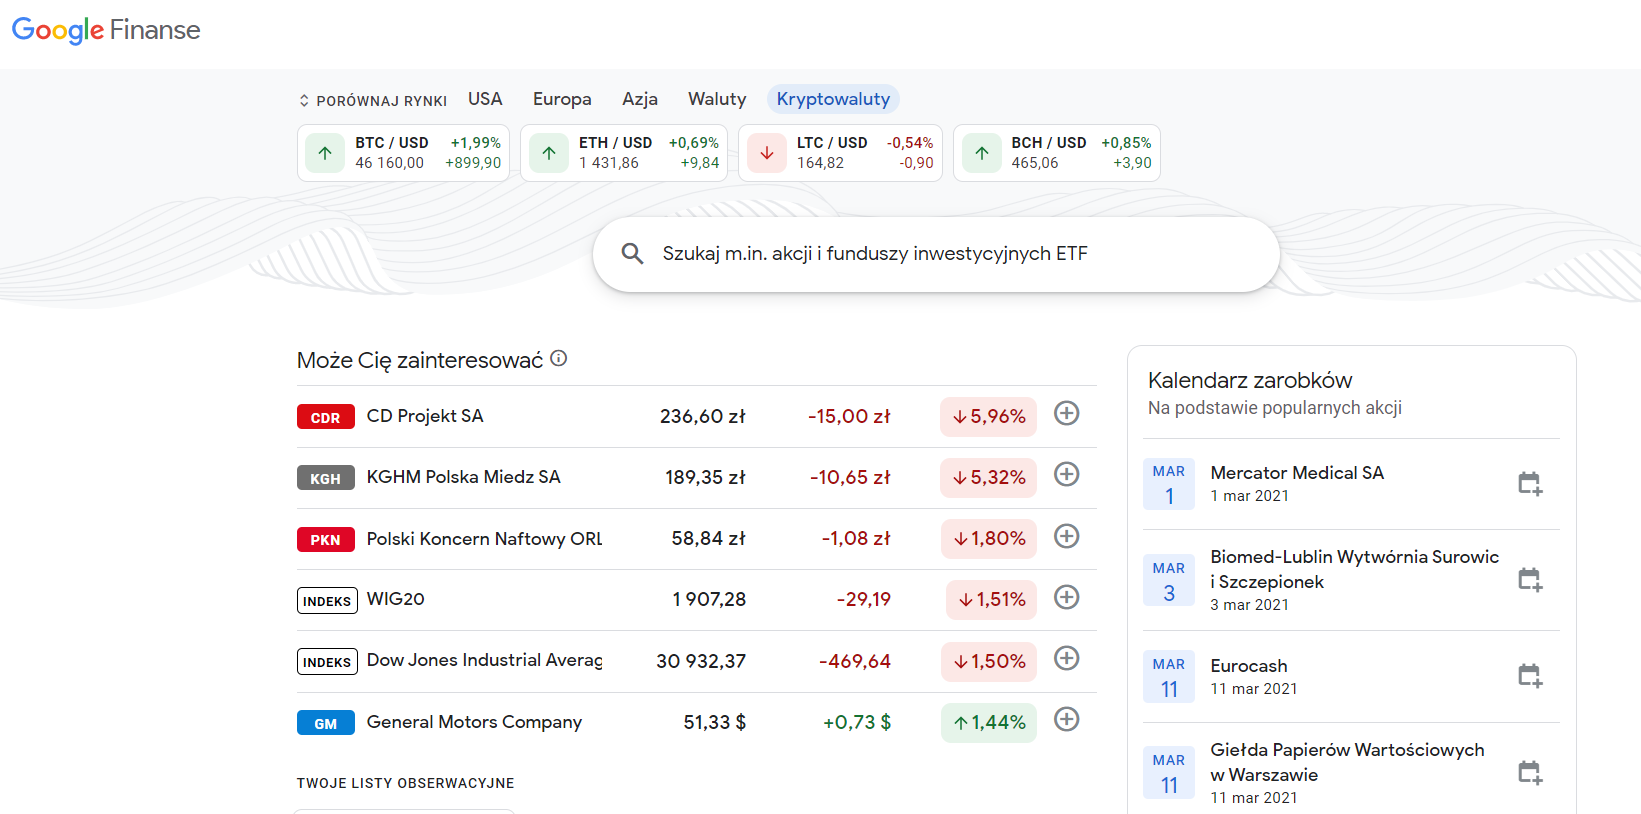Add Giełda Papierów Wartościowych earnings to calendar
Image resolution: width=1641 pixels, height=814 pixels.
click(x=1530, y=772)
